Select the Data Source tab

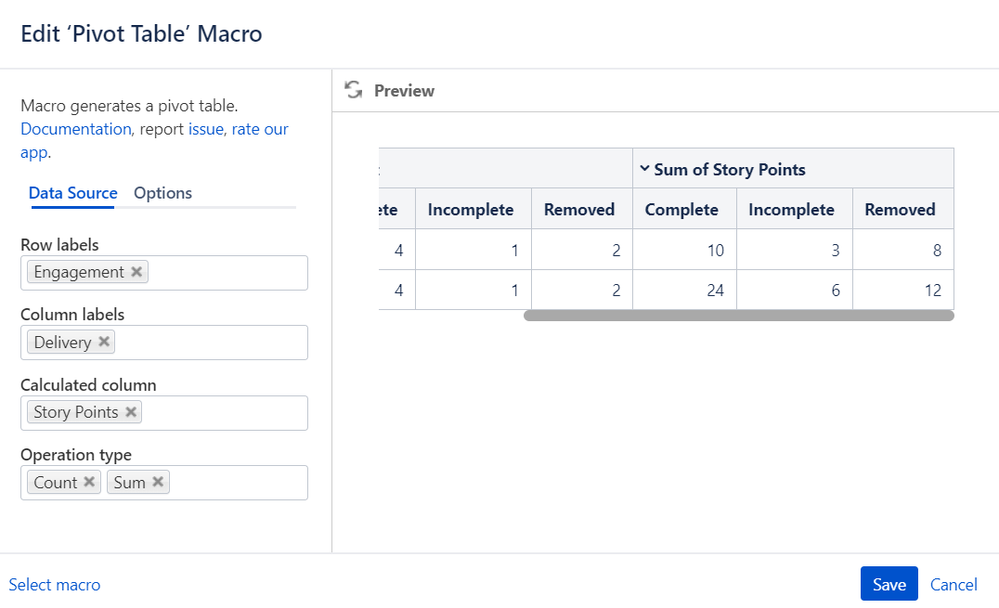pos(73,193)
